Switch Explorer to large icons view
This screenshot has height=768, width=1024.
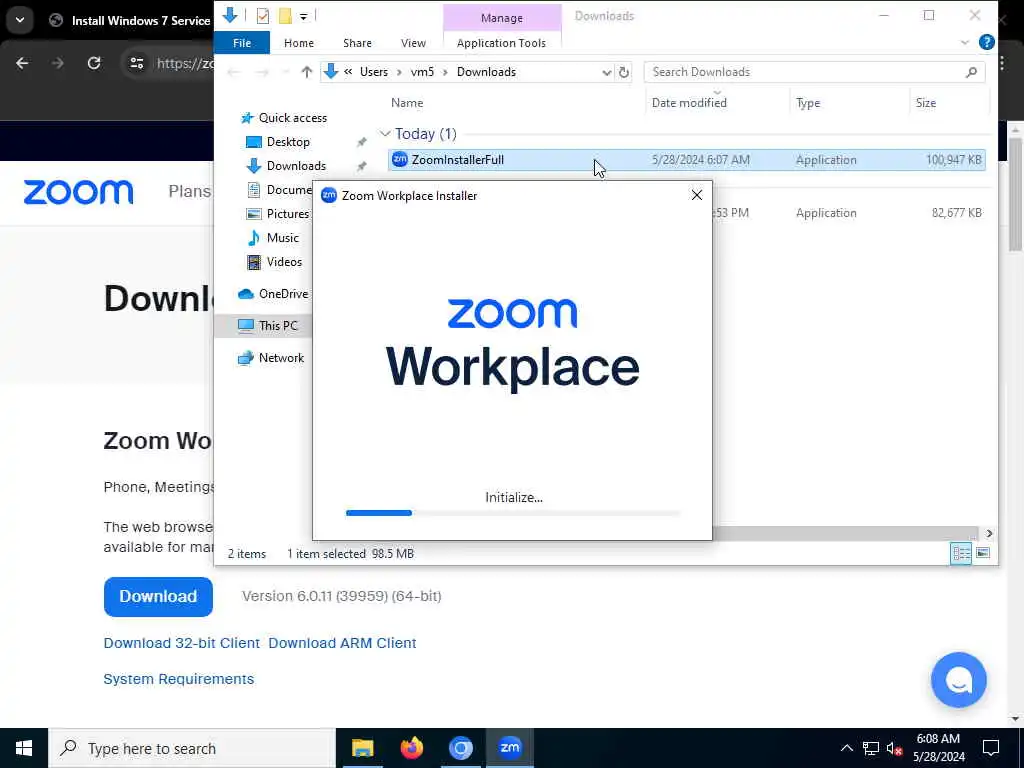click(x=982, y=554)
